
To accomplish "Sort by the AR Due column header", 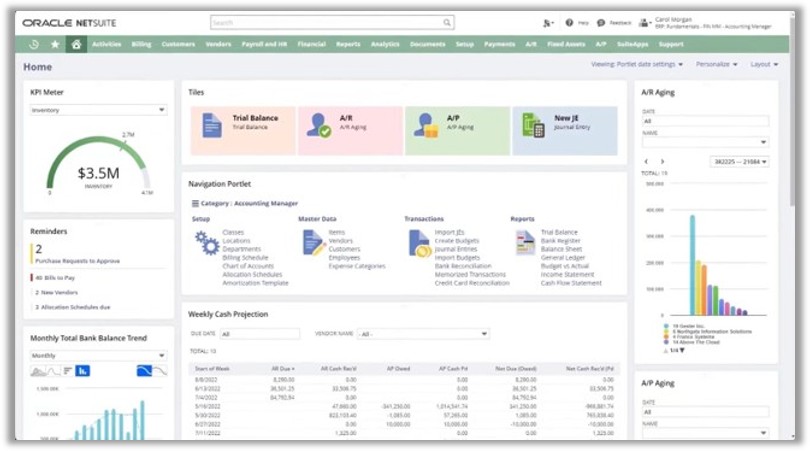I will [283, 369].
